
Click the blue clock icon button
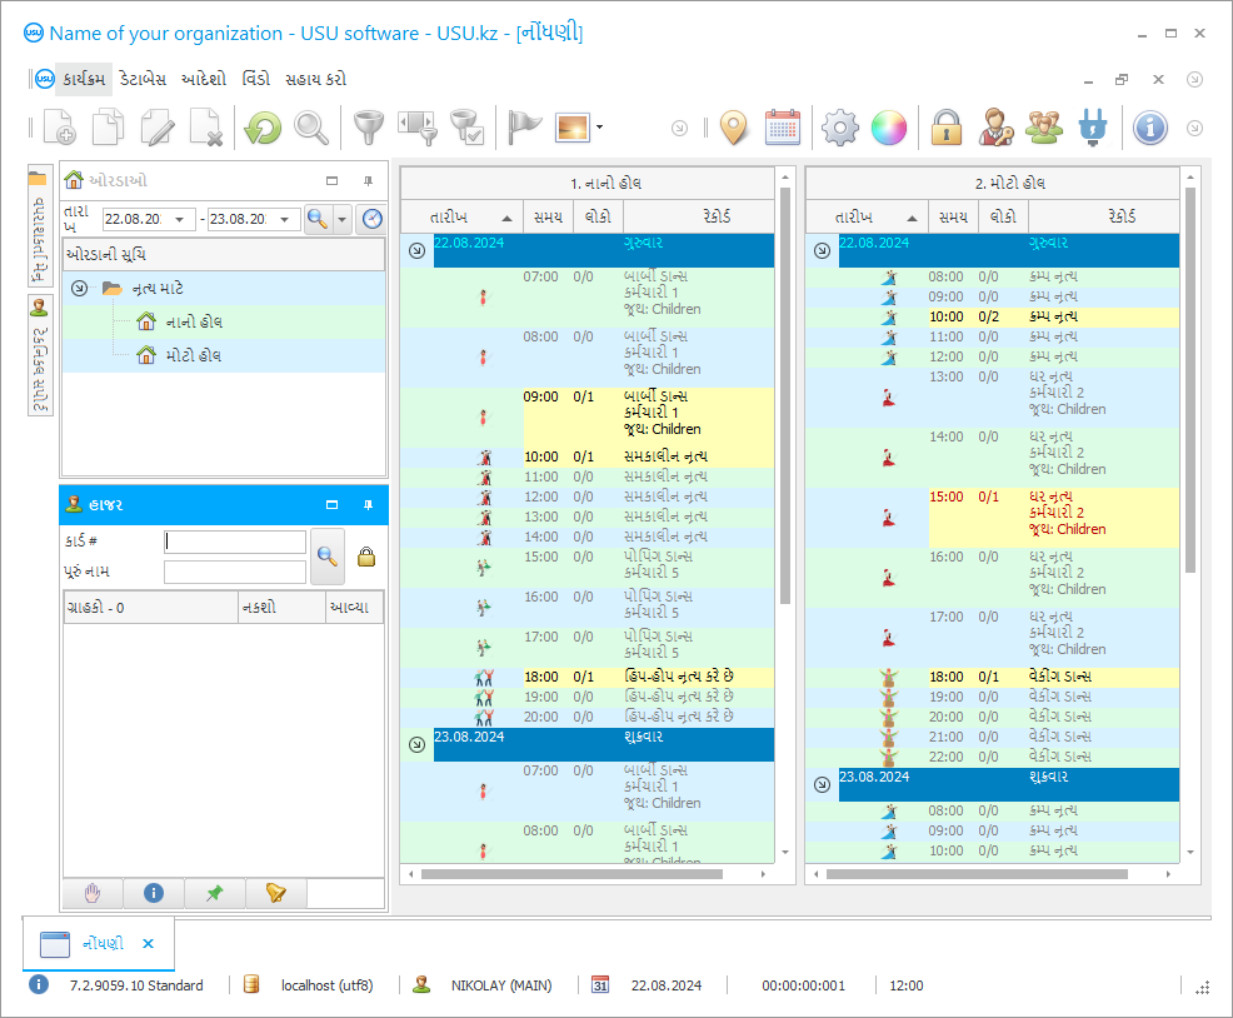372,219
